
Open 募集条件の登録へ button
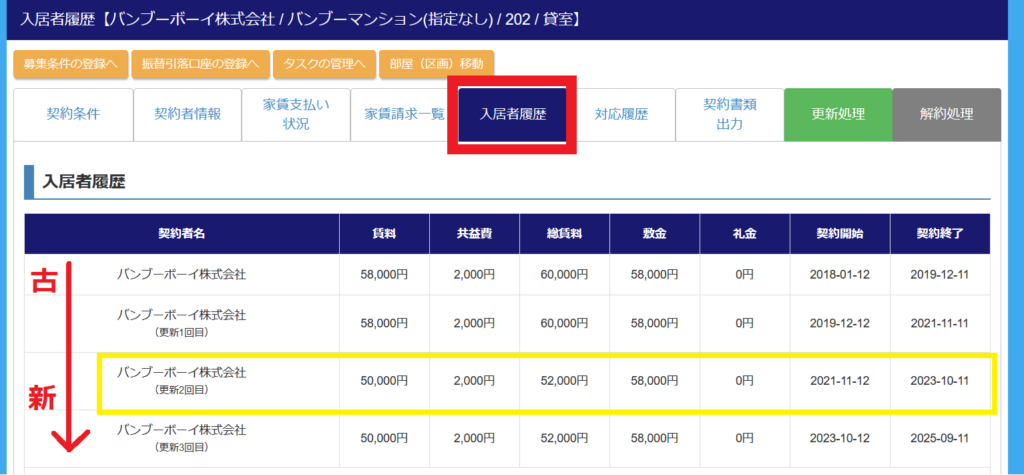(71, 64)
